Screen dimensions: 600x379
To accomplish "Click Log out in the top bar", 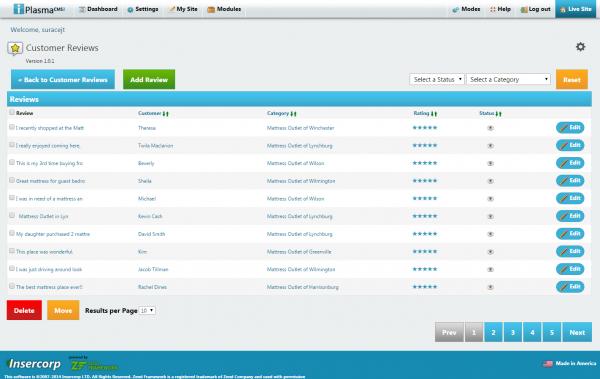I will point(536,9).
